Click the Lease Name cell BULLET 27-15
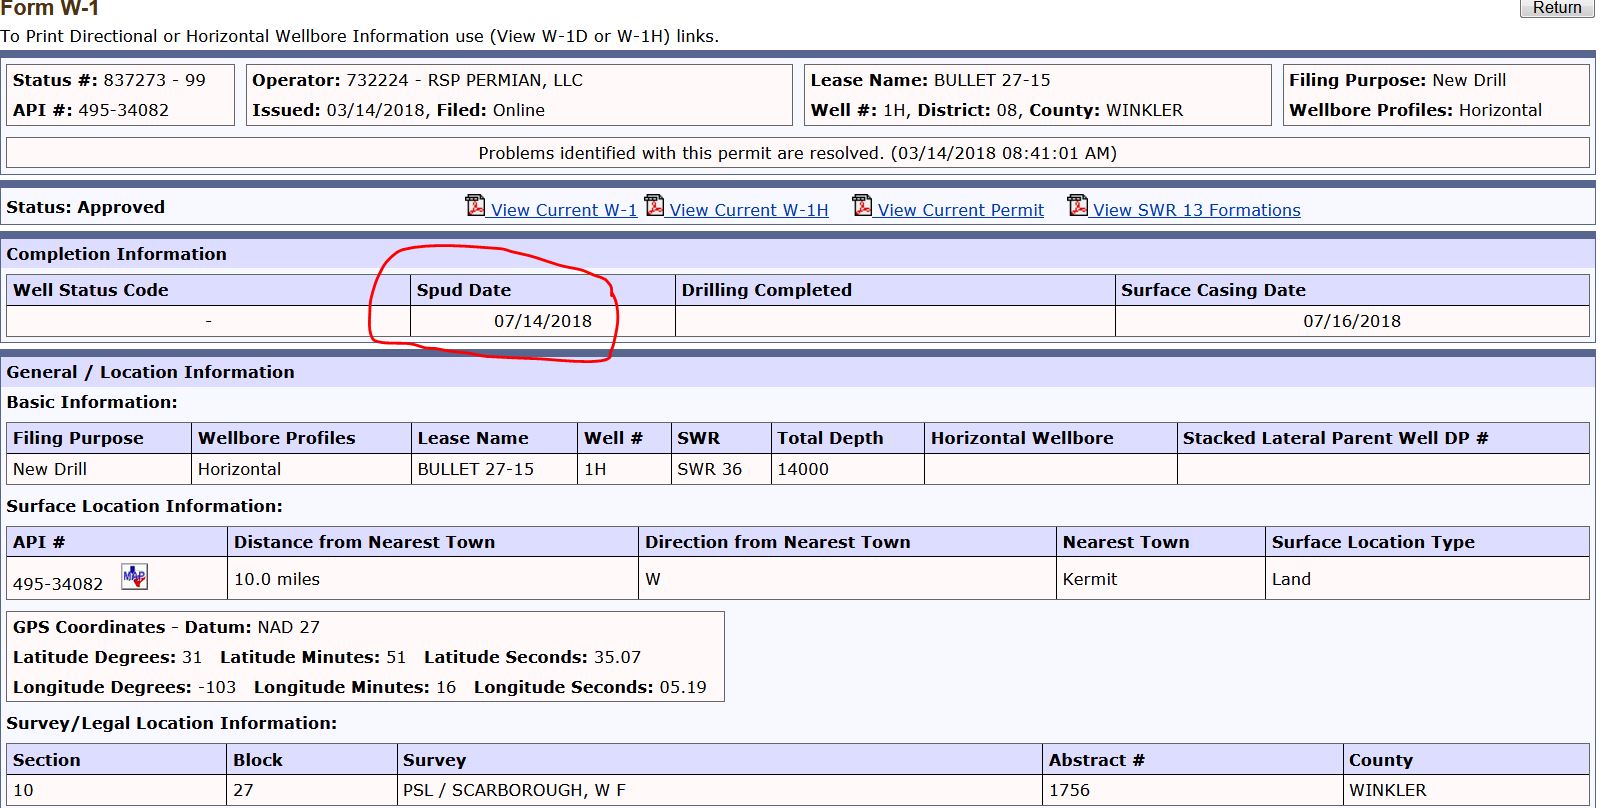 tap(475, 469)
